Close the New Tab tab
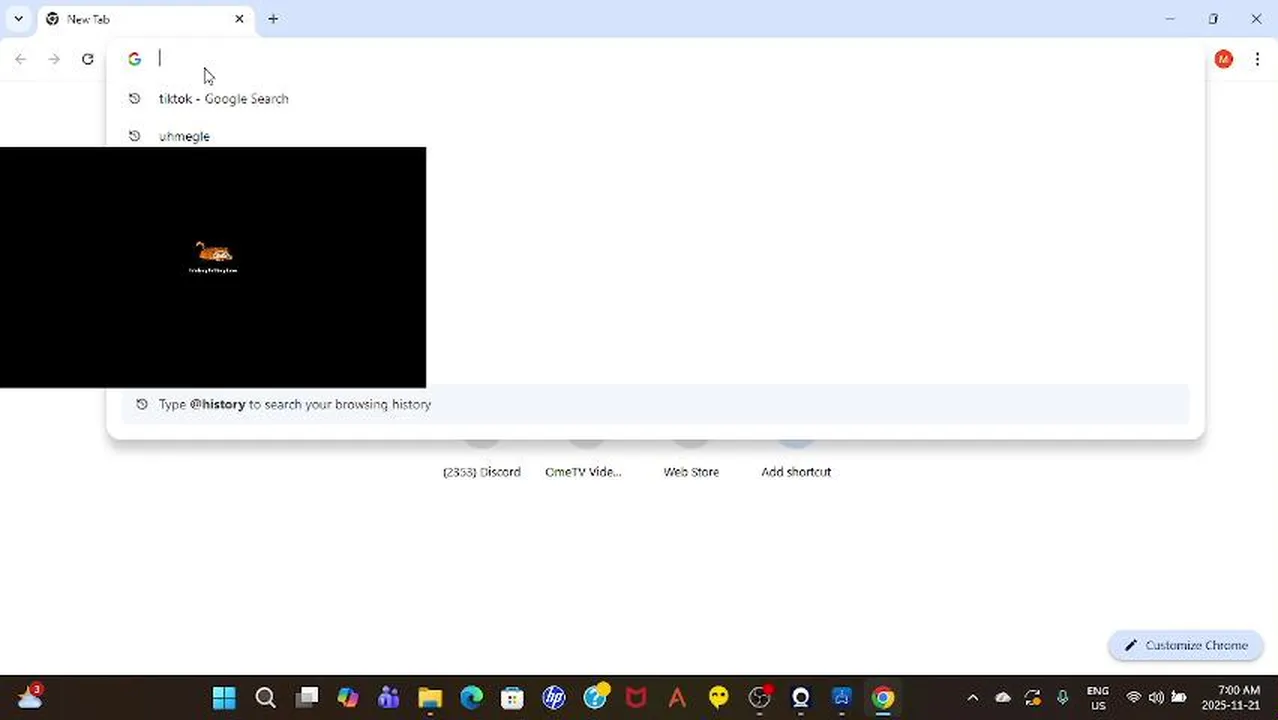Screen dimensions: 1278x720 pyautogui.click(x=239, y=19)
